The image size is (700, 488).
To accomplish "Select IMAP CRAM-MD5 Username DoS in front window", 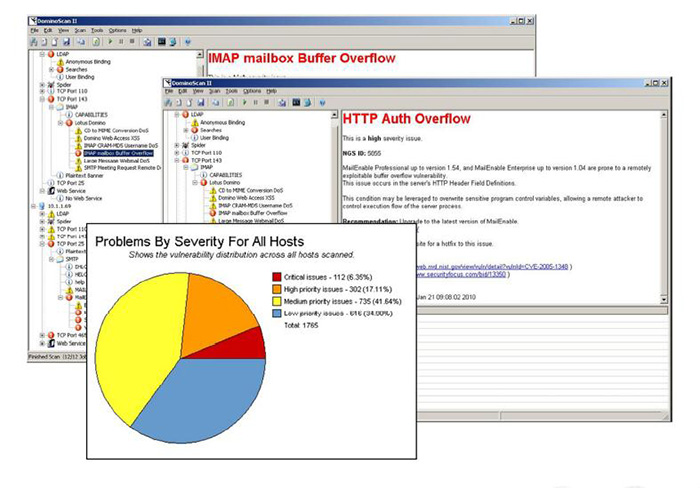I will (x=255, y=205).
